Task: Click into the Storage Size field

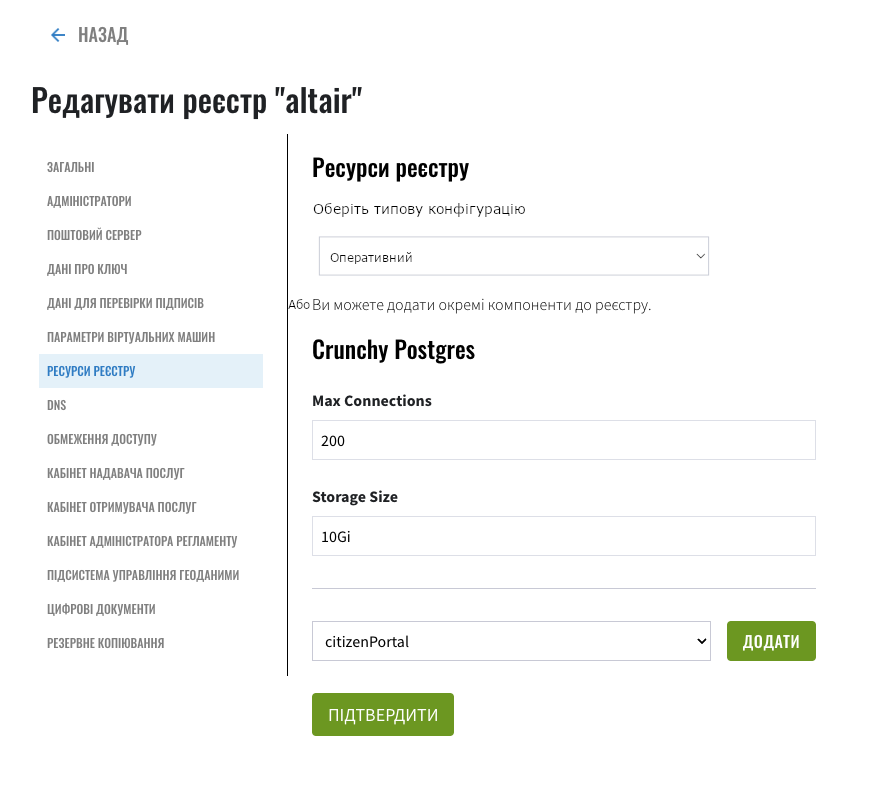Action: click(564, 536)
